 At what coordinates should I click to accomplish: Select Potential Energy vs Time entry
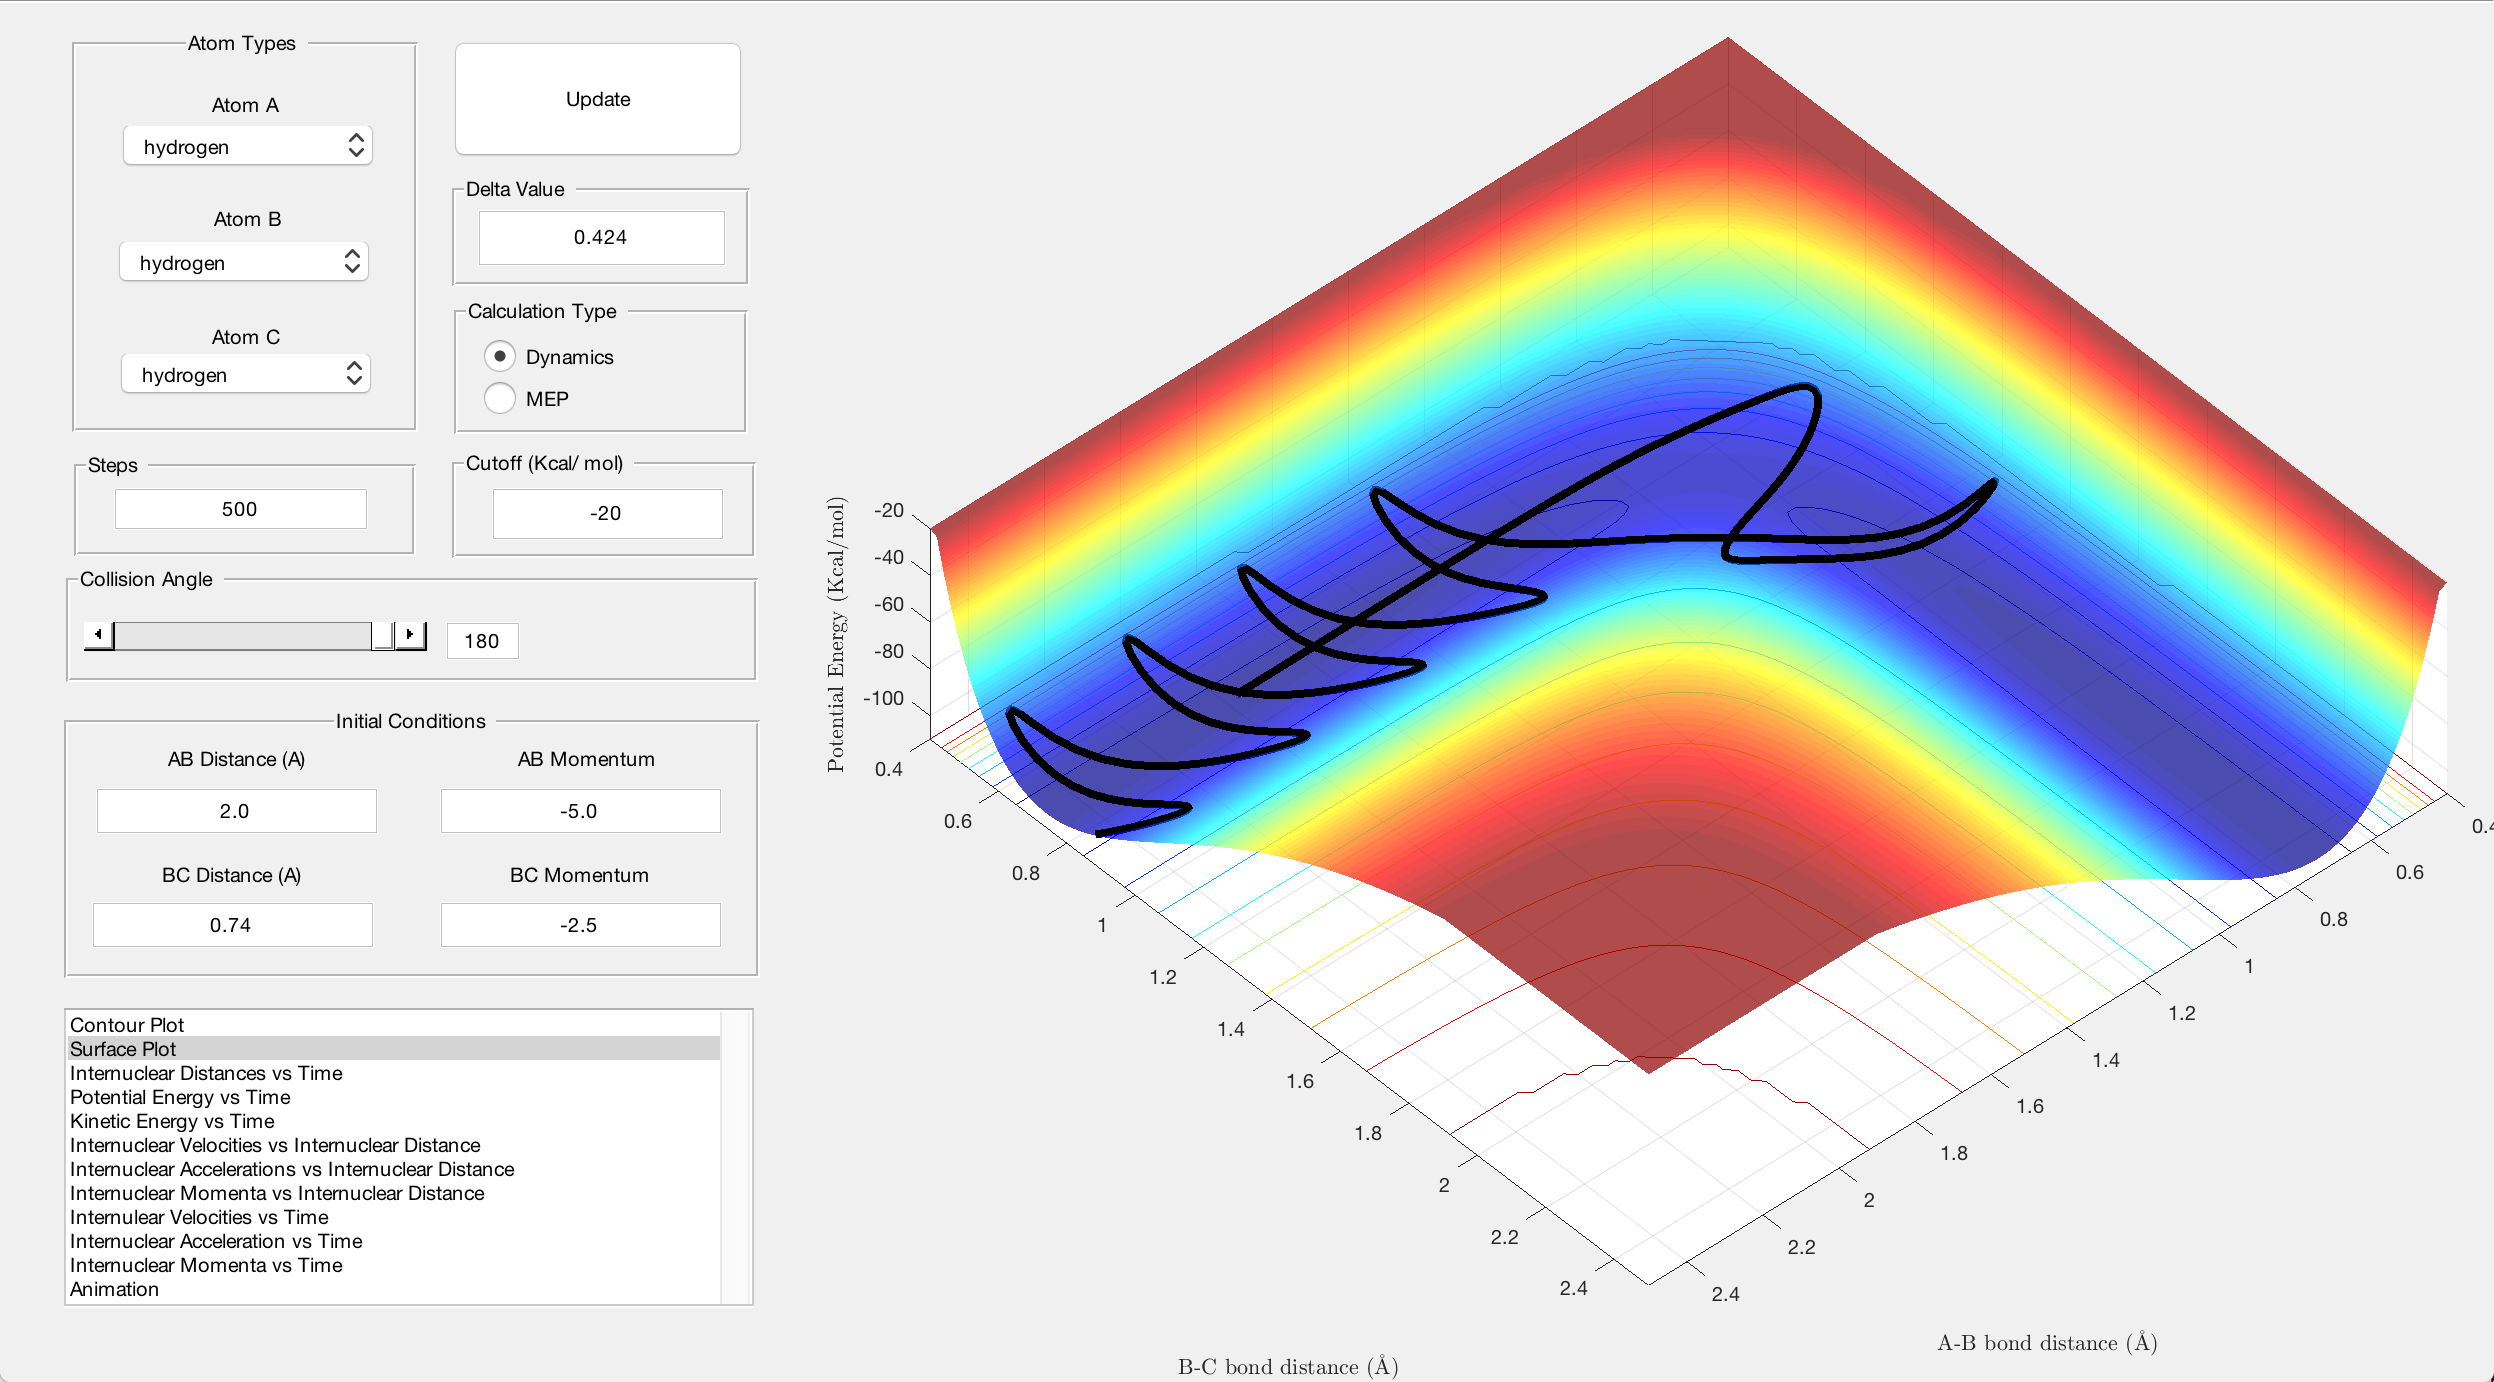point(180,1097)
